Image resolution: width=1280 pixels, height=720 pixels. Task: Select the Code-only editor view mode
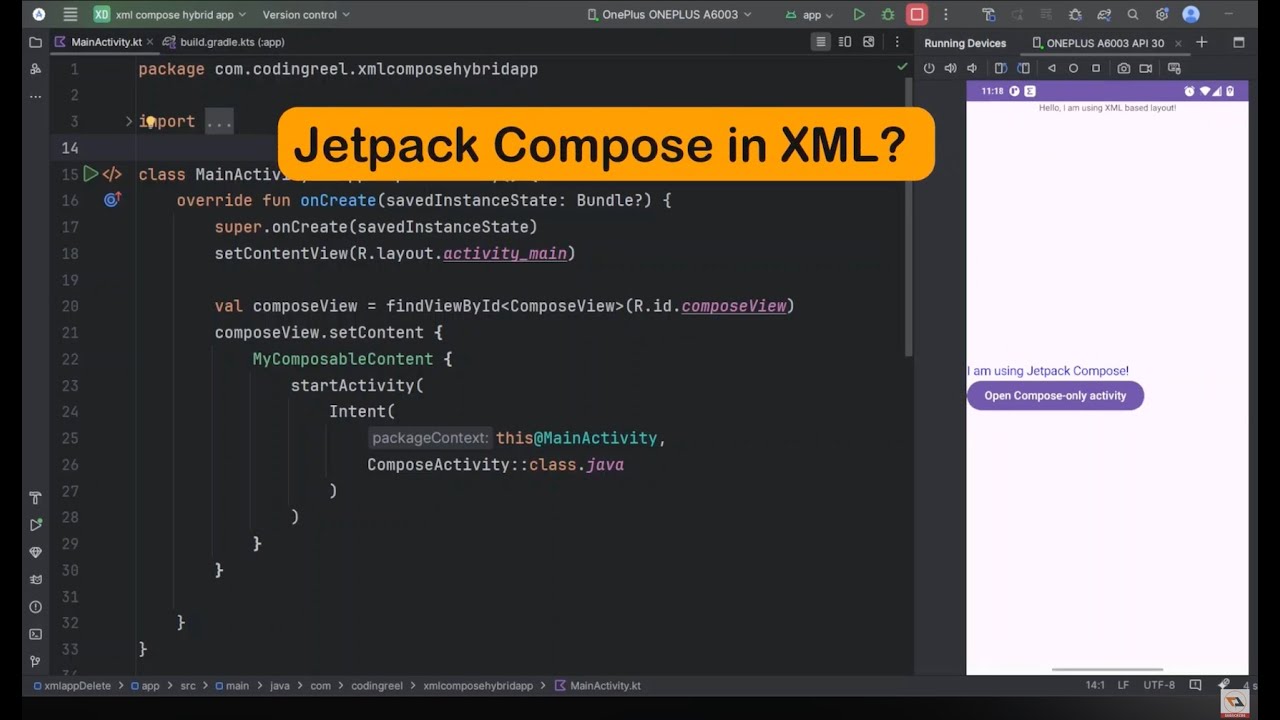pos(821,42)
